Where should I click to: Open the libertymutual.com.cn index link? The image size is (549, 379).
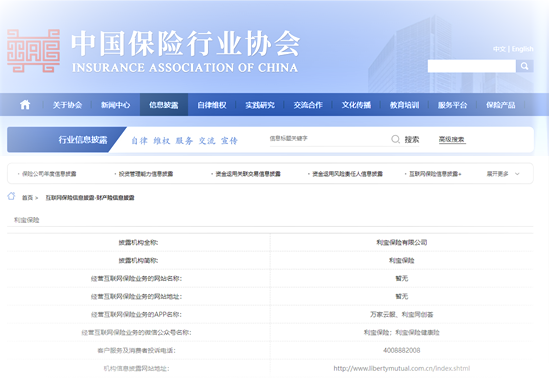pyautogui.click(x=402, y=368)
